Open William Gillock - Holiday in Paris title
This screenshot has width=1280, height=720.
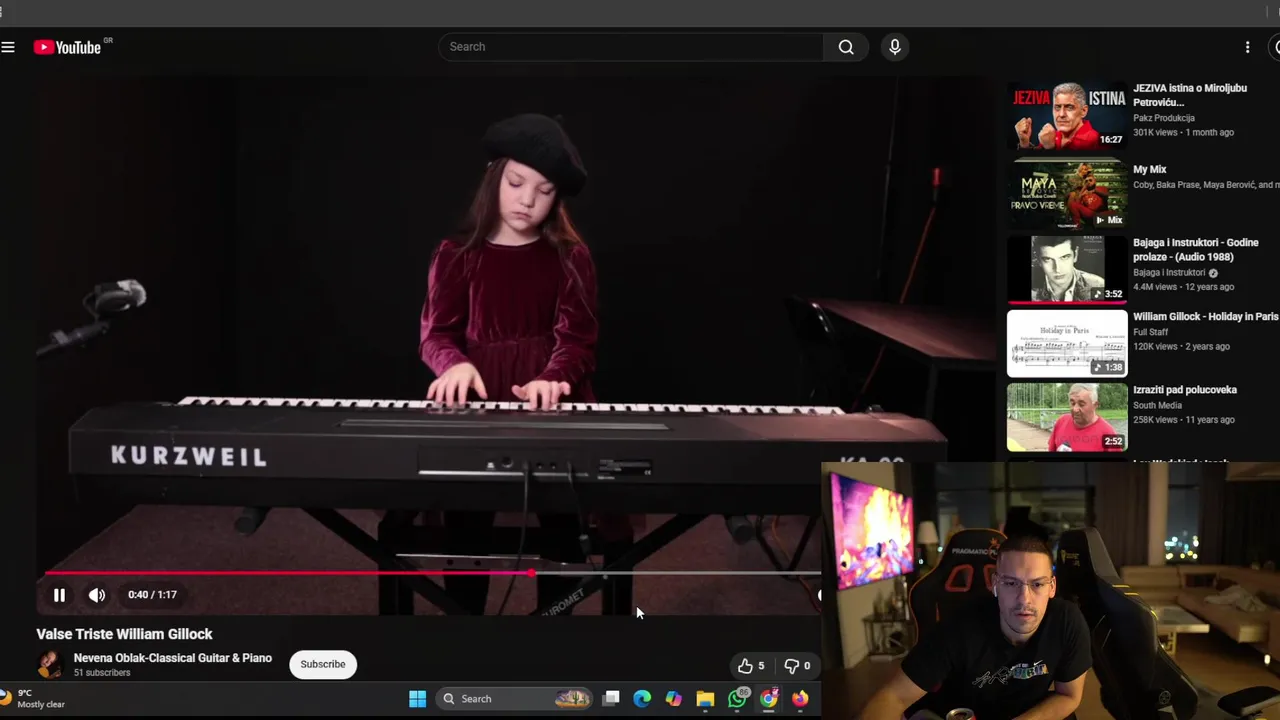pos(1205,317)
